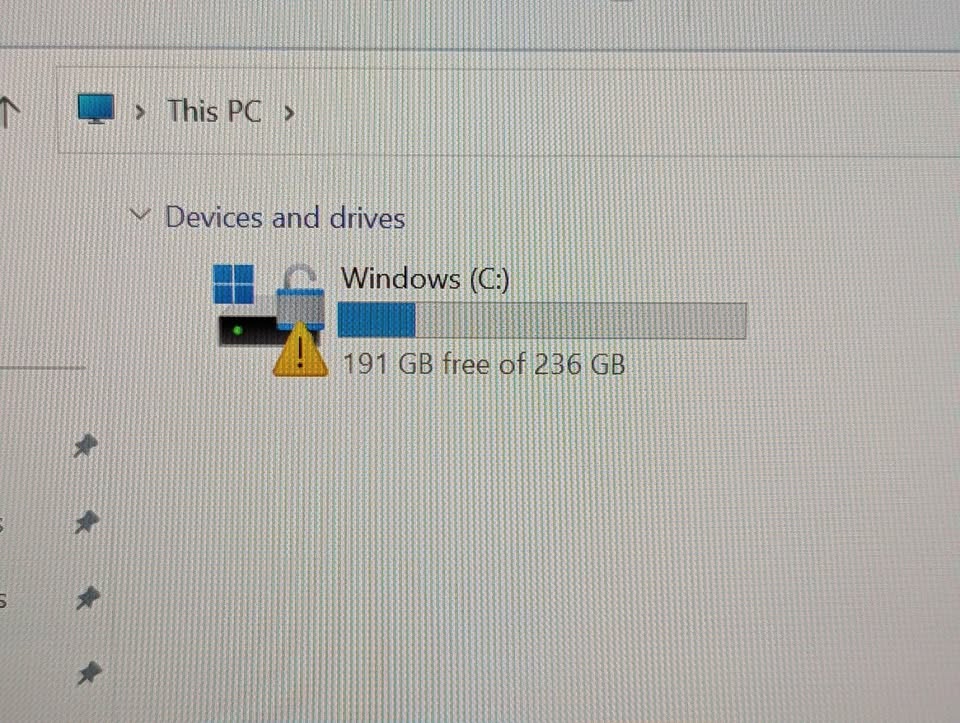This screenshot has height=723, width=960.
Task: Select the Windows (C:) drive label
Action: (x=425, y=279)
